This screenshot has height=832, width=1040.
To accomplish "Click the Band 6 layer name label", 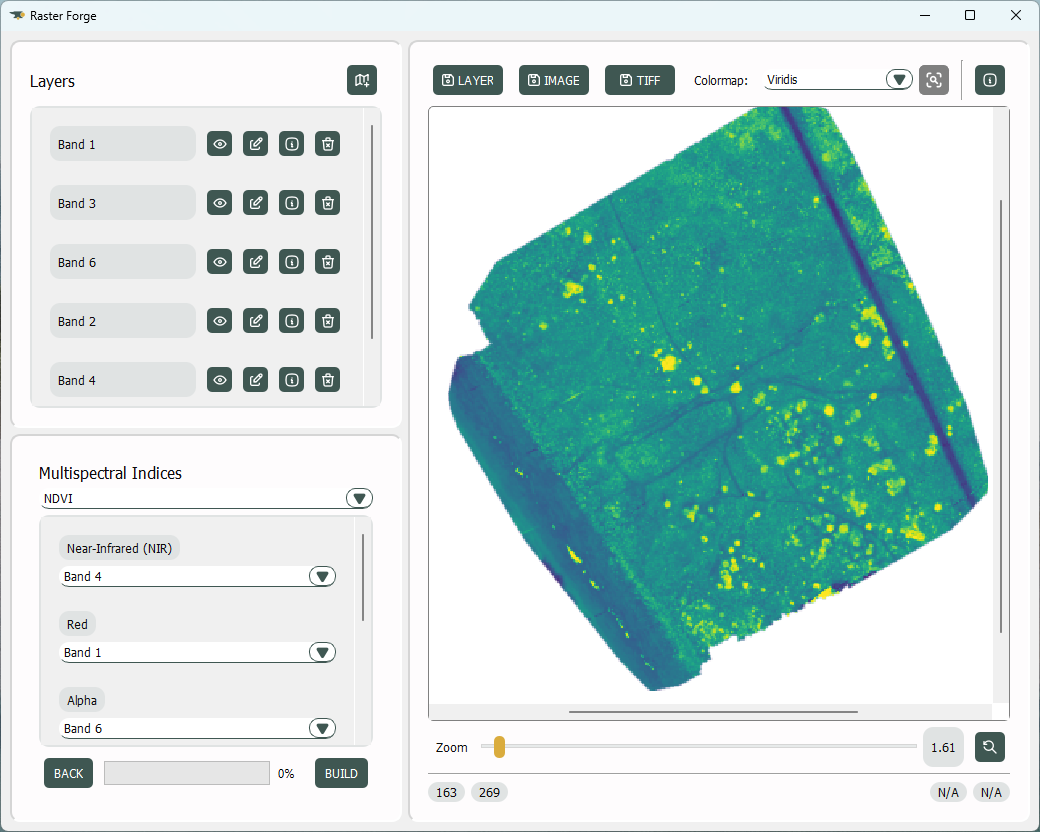I will click(x=123, y=262).
